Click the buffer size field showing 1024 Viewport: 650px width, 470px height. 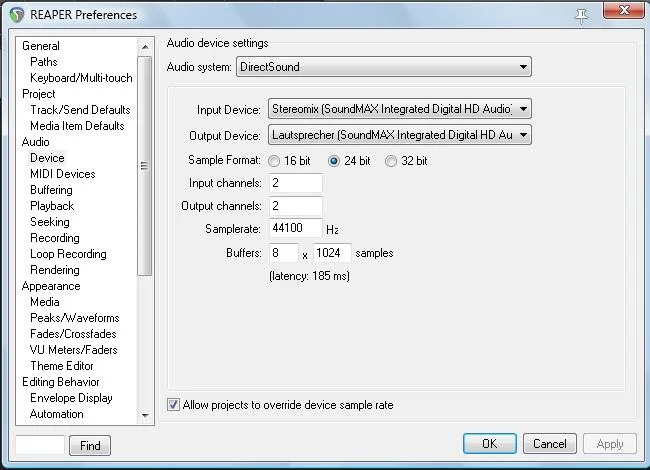pos(332,253)
